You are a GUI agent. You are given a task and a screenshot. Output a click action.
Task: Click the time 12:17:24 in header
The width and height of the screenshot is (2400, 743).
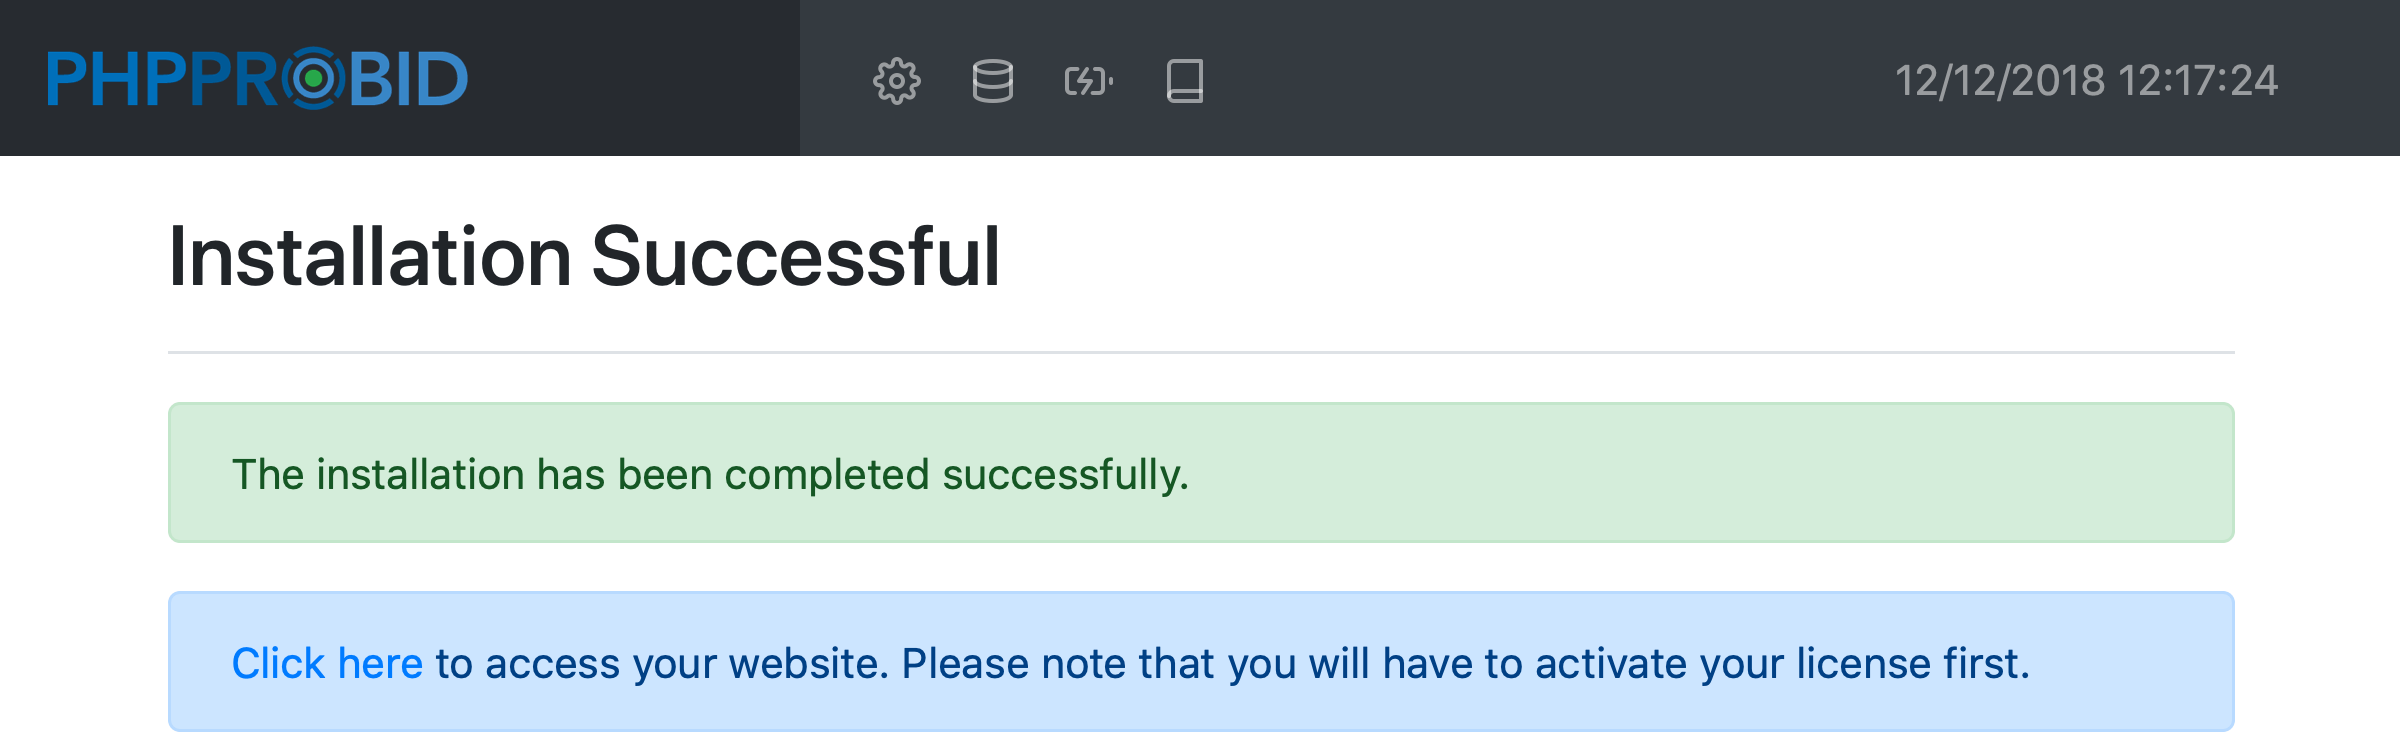tap(2197, 81)
